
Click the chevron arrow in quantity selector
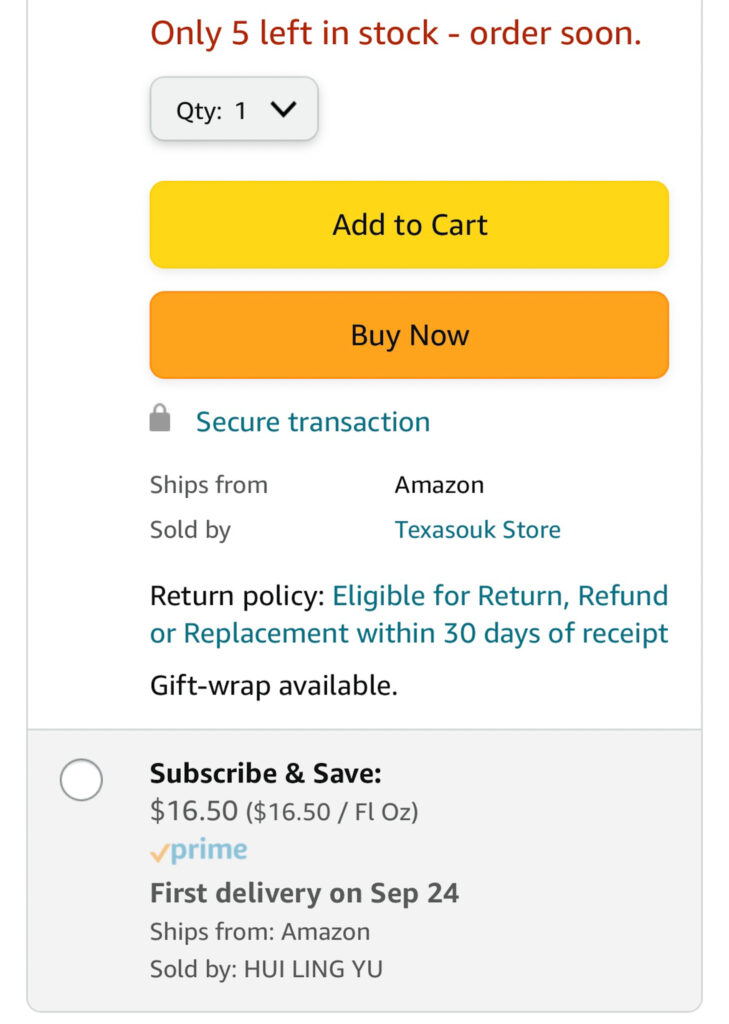284,110
